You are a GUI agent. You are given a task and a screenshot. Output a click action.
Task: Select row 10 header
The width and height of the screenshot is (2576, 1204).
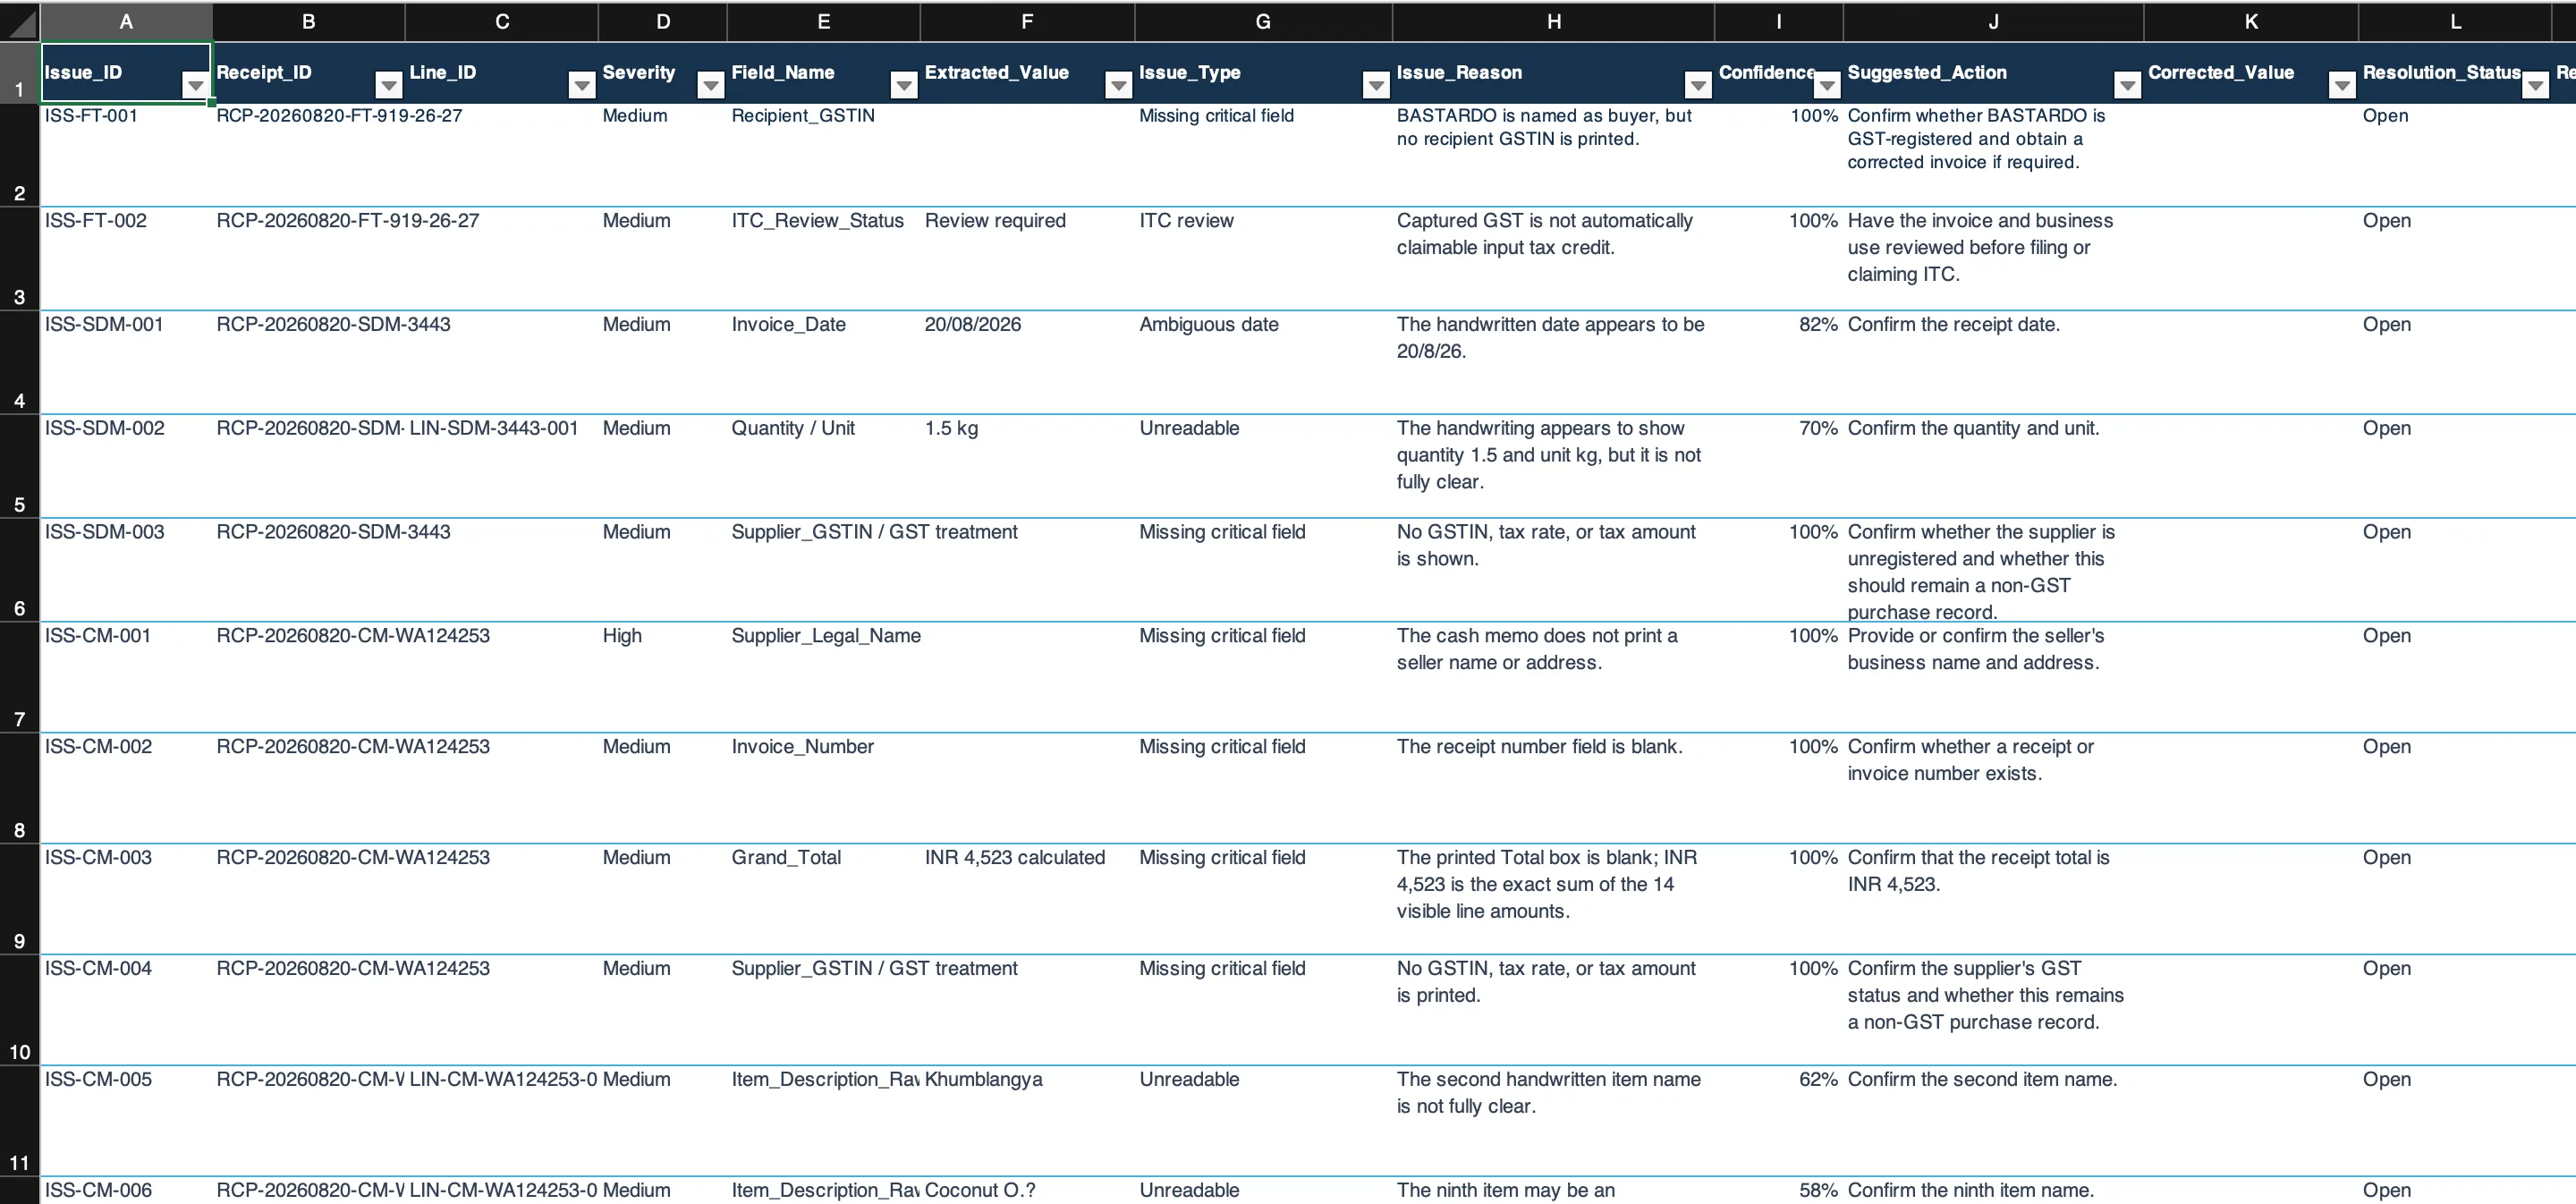click(19, 1010)
